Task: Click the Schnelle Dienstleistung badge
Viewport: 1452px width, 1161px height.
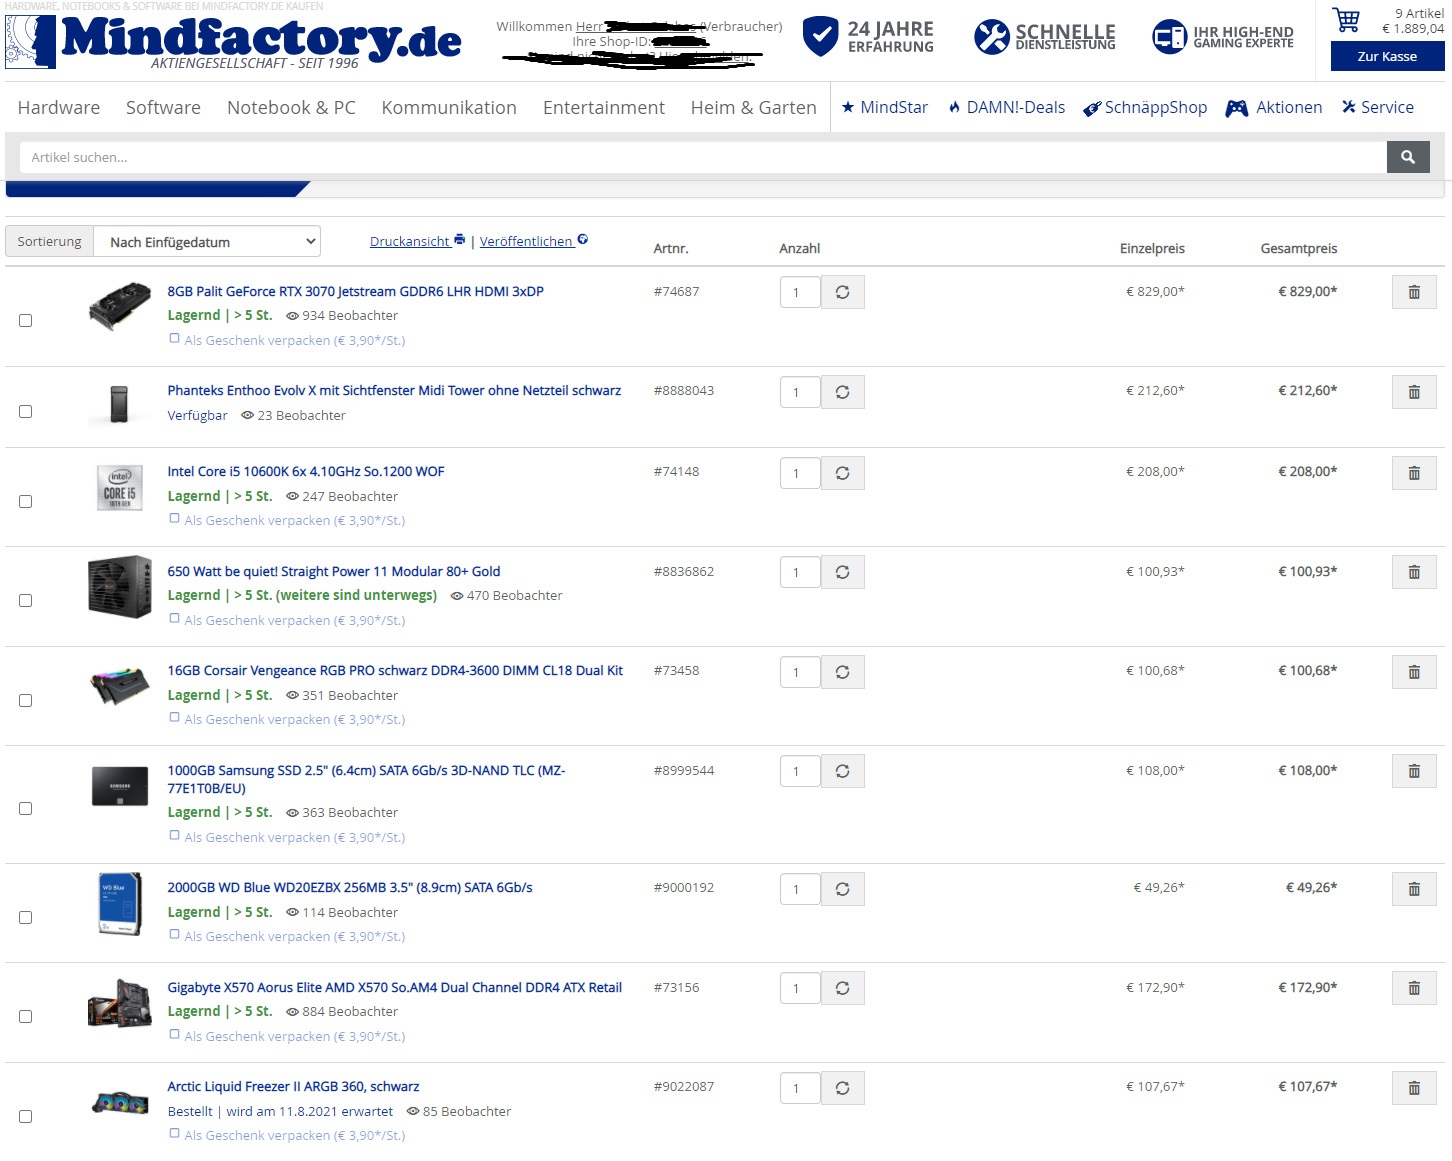Action: coord(1045,37)
